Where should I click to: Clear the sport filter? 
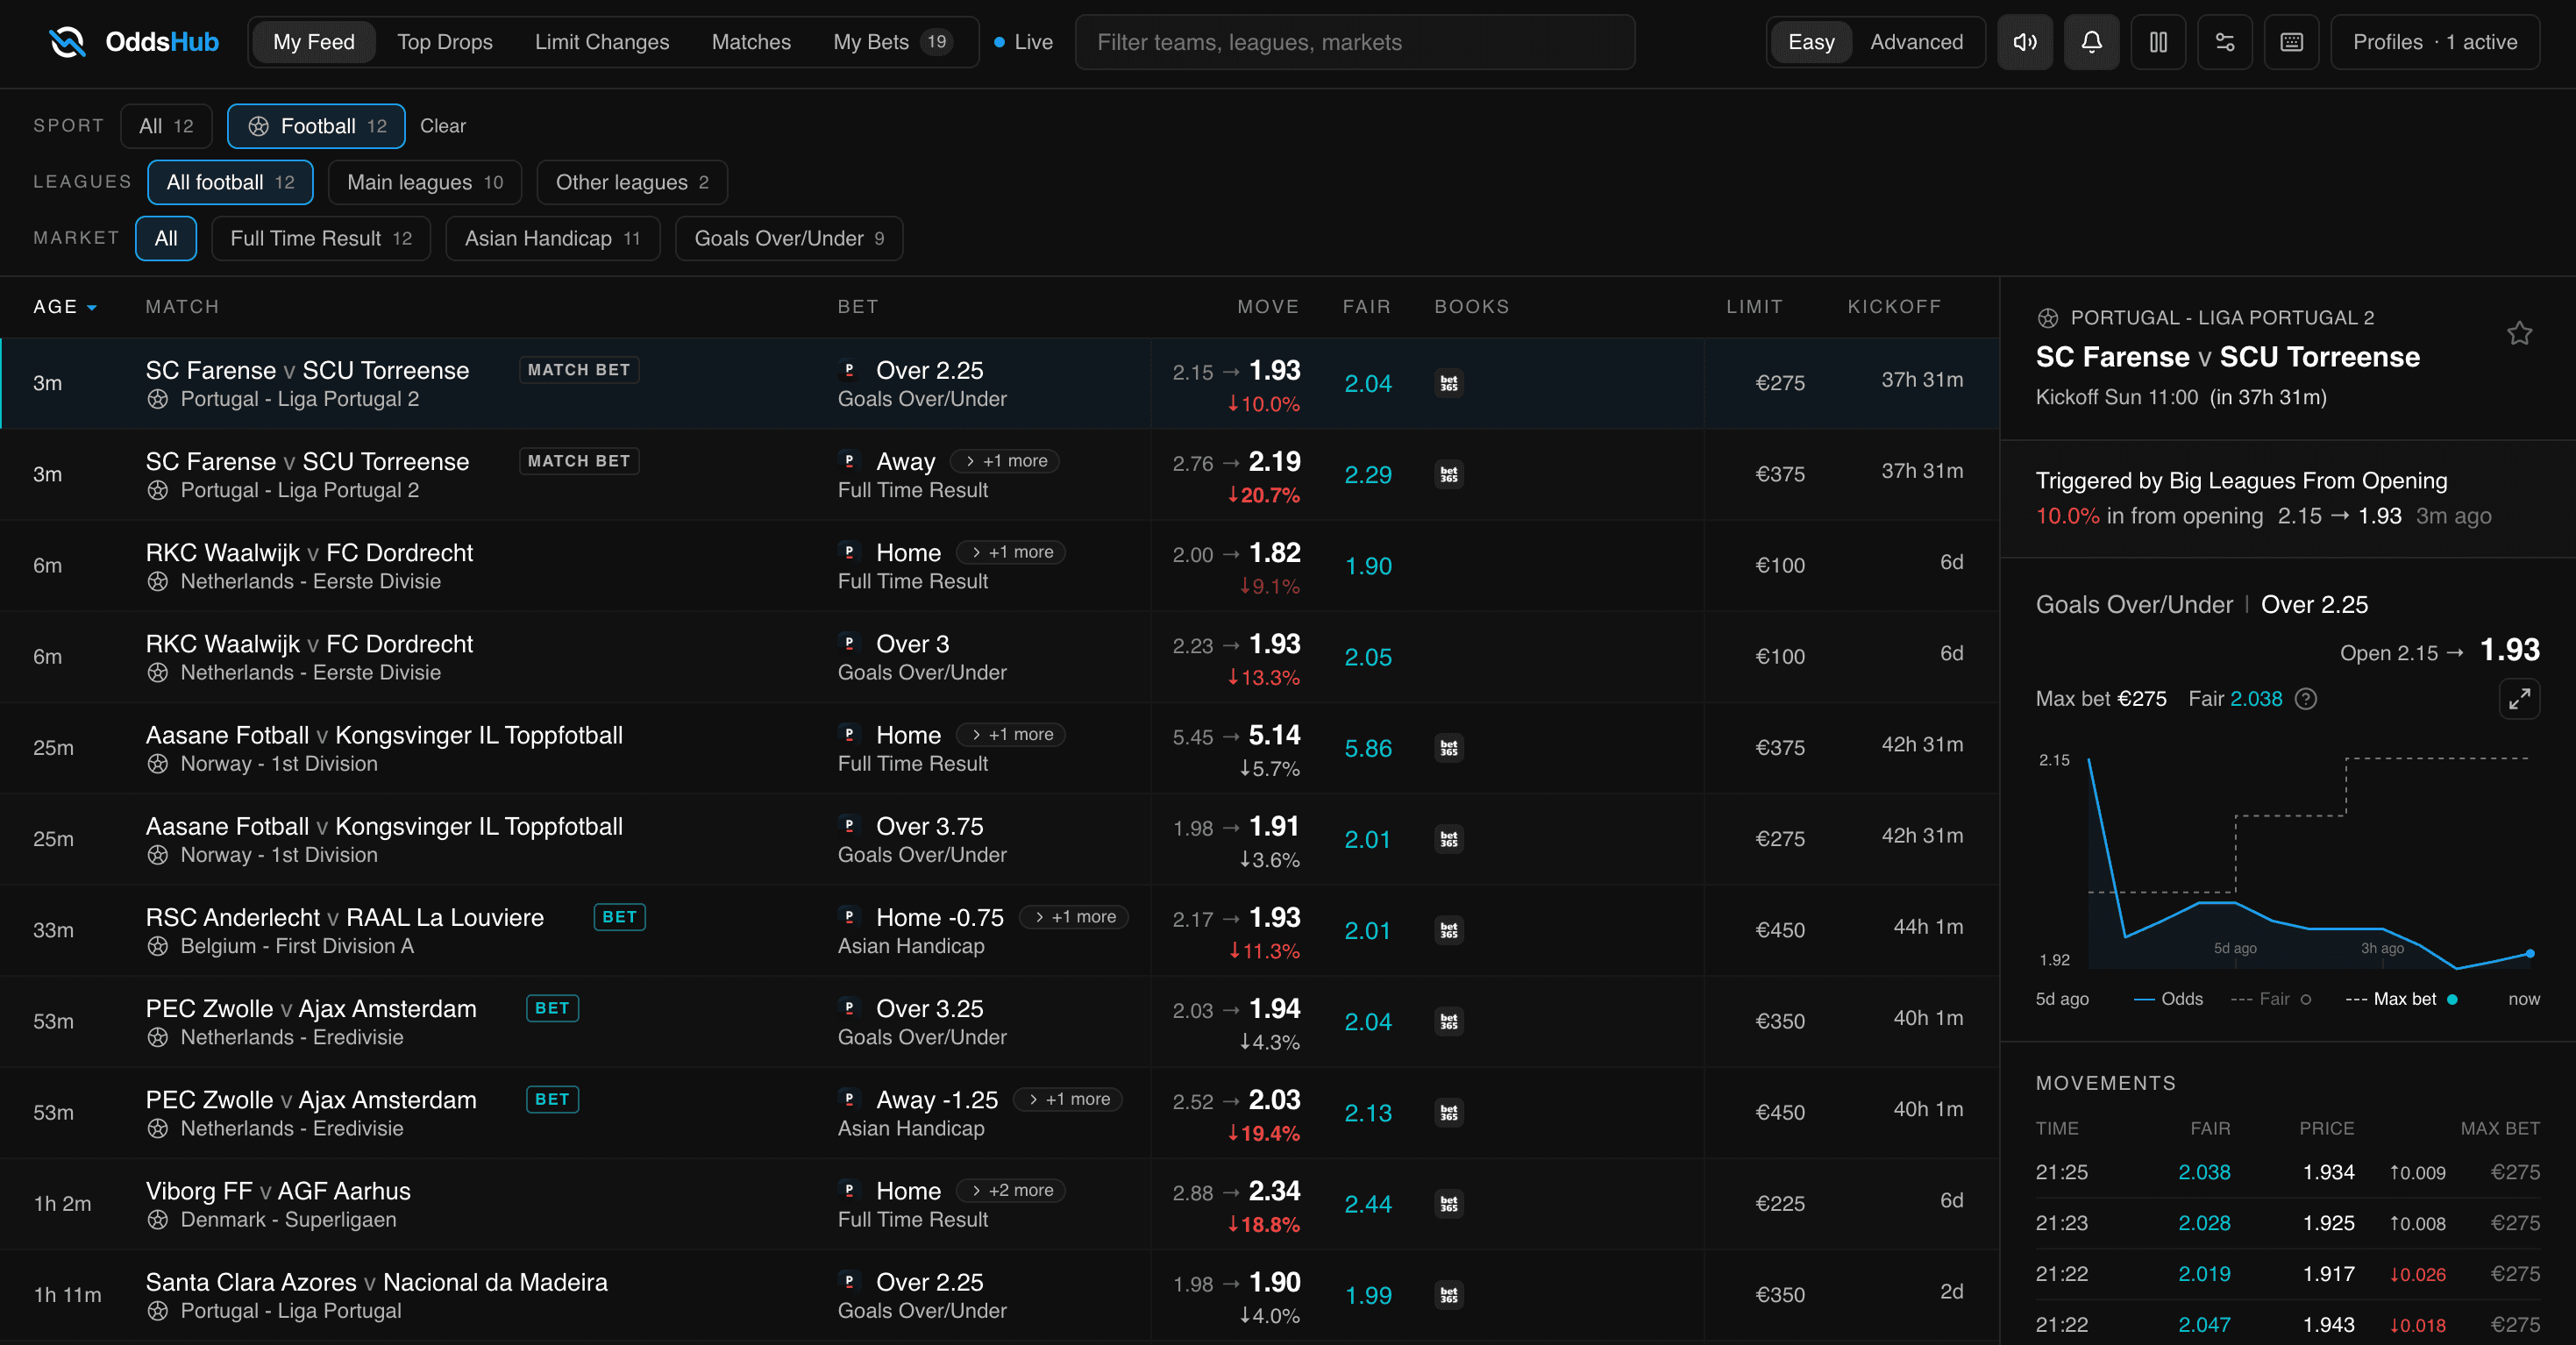[443, 126]
